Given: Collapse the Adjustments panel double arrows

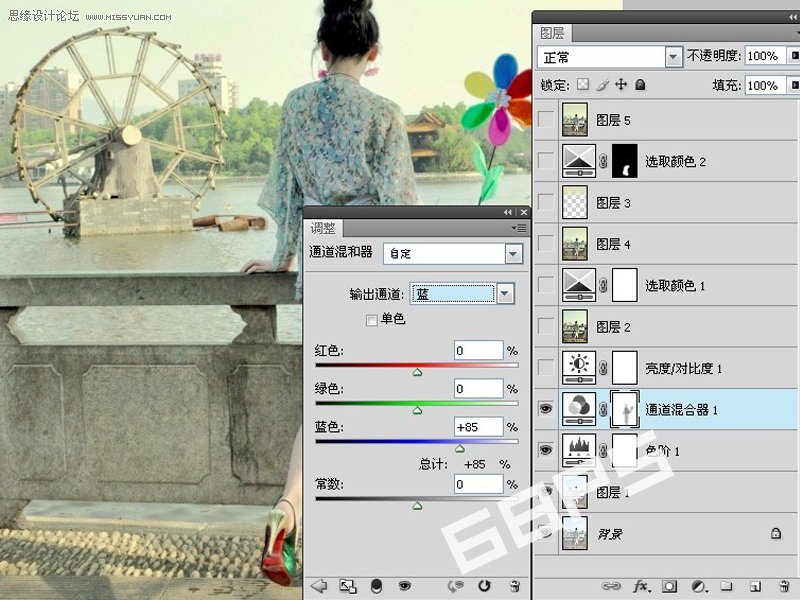Looking at the screenshot, I should 507,212.
